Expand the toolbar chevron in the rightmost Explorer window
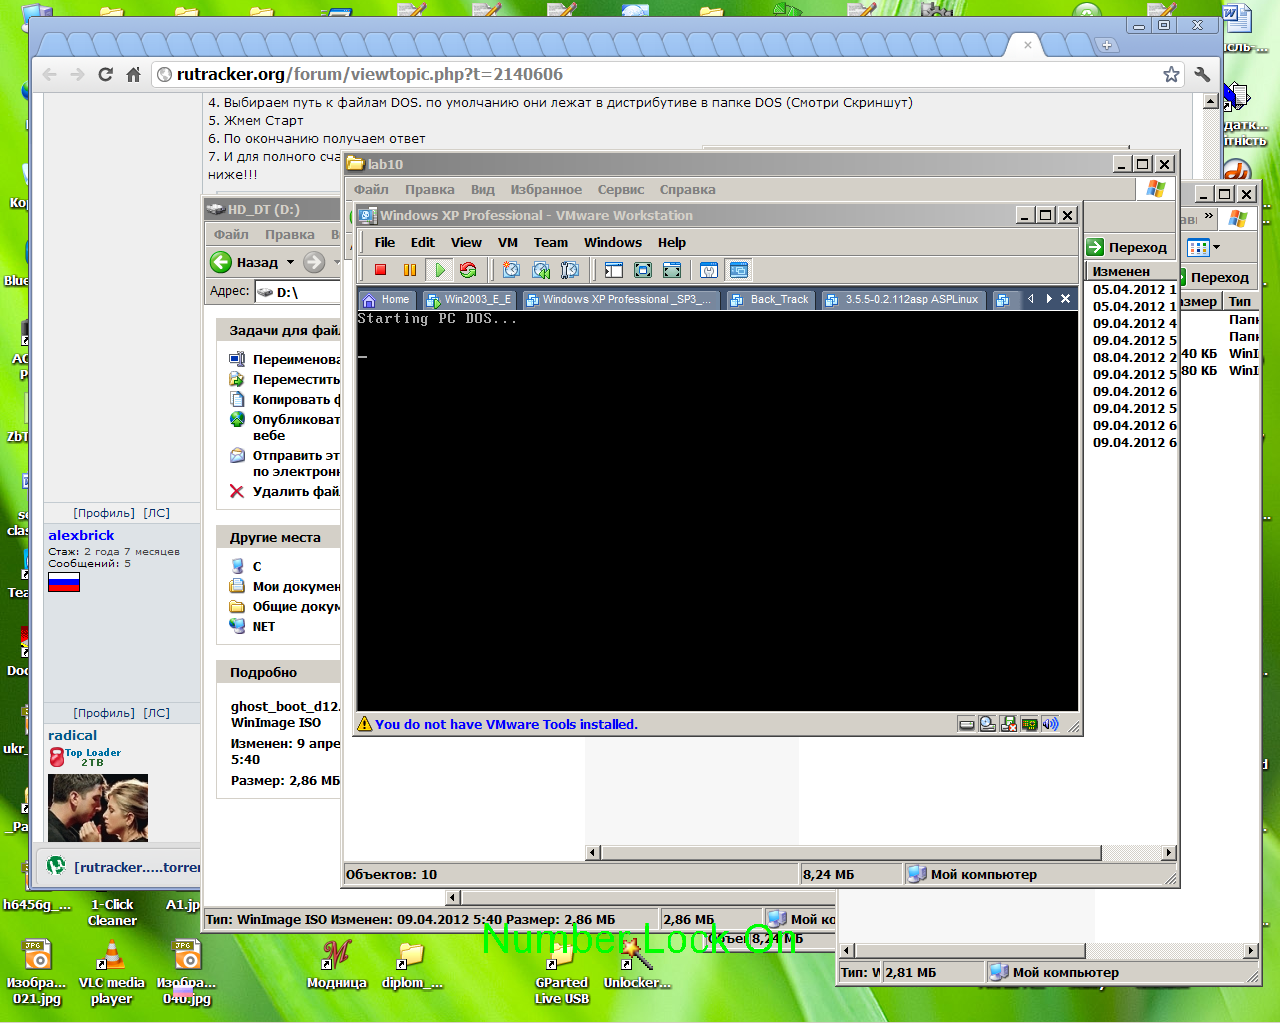 pyautogui.click(x=1208, y=215)
